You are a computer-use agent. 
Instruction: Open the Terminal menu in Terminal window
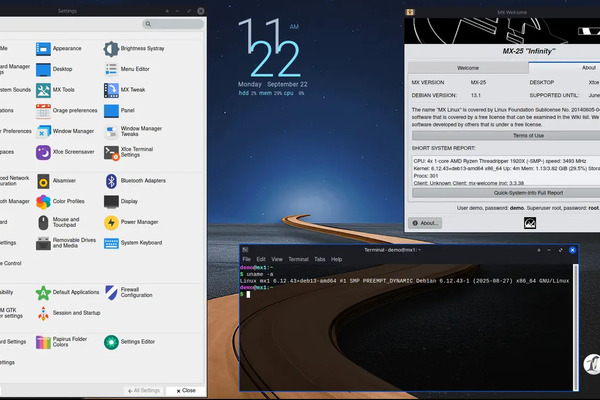[298, 259]
